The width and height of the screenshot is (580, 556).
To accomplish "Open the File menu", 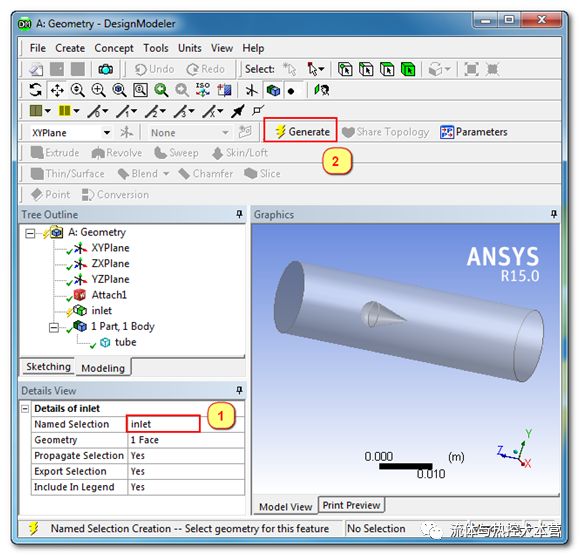I will pos(38,48).
